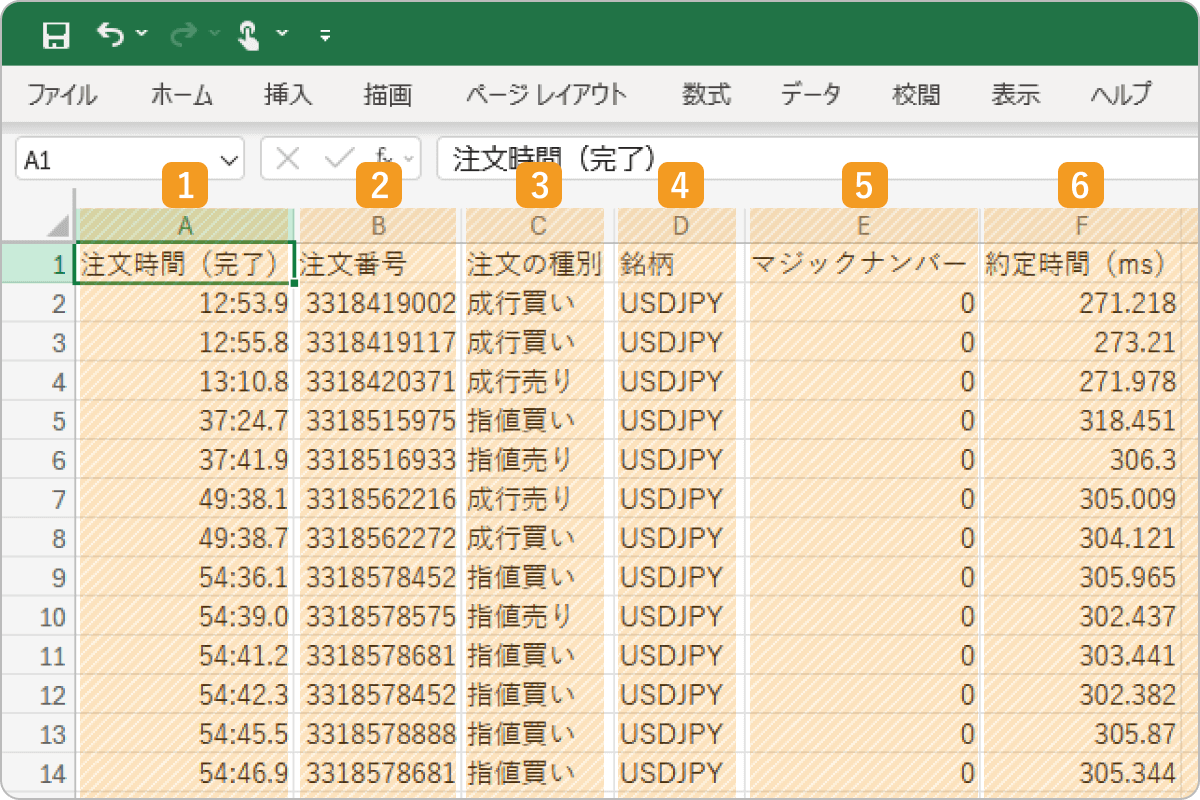Select the cell containing 3318419117
Screen dimensions: 1200x800
(377, 339)
